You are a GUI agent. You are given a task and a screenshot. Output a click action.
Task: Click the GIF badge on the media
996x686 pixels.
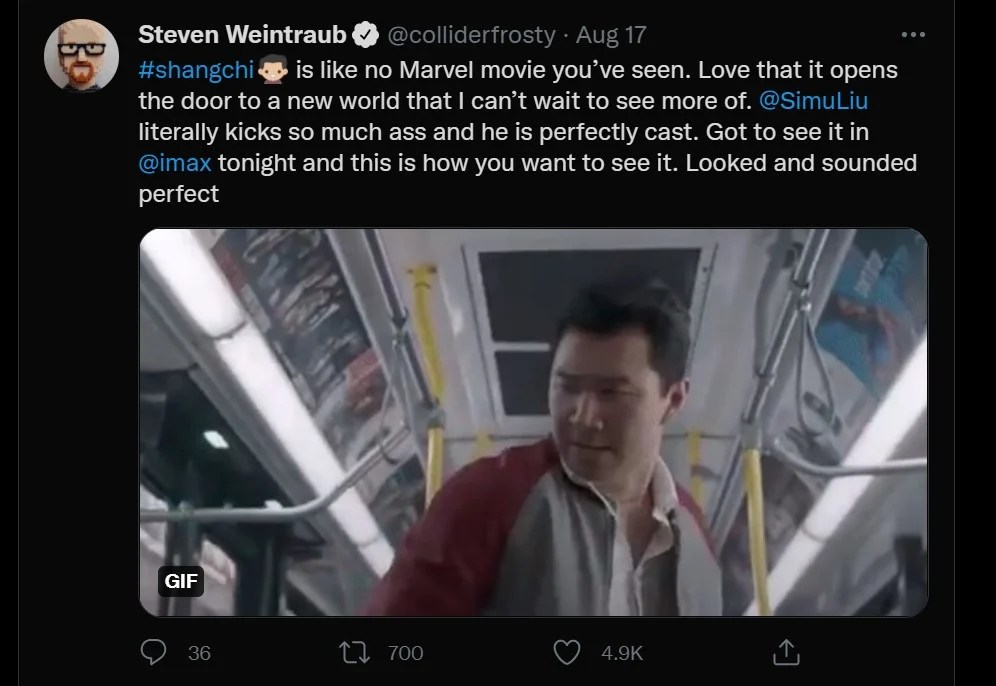tap(181, 581)
